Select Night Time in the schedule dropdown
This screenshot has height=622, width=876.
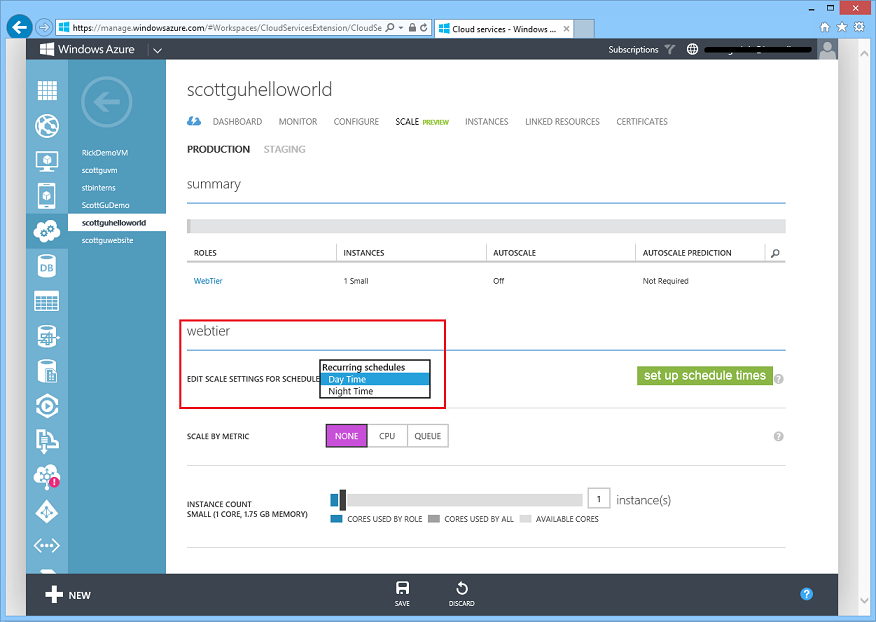coord(375,391)
